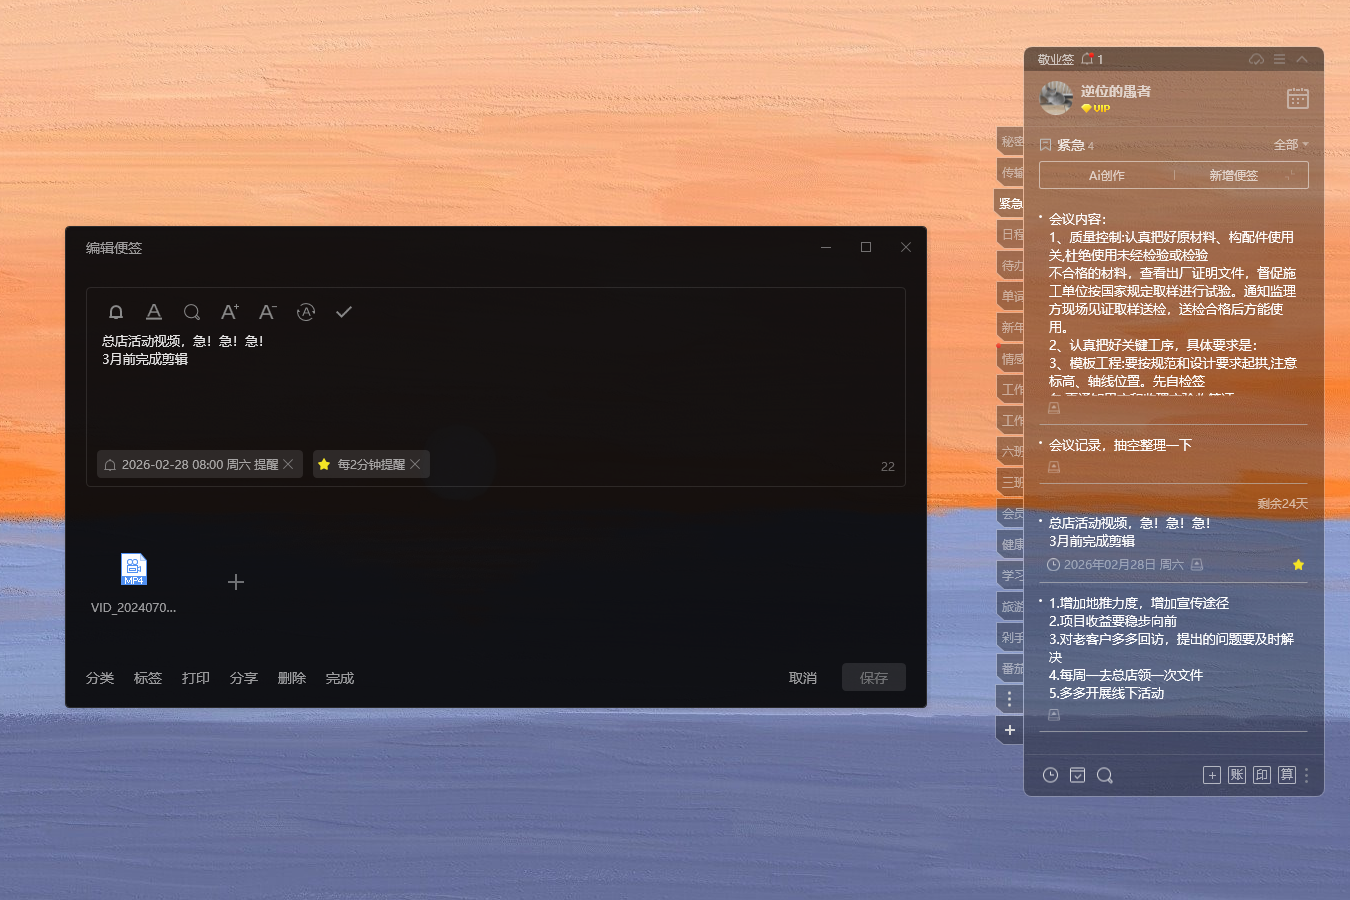The height and width of the screenshot is (900, 1350).
Task: Open the VID_2024070 MP4 attachment
Action: click(133, 570)
